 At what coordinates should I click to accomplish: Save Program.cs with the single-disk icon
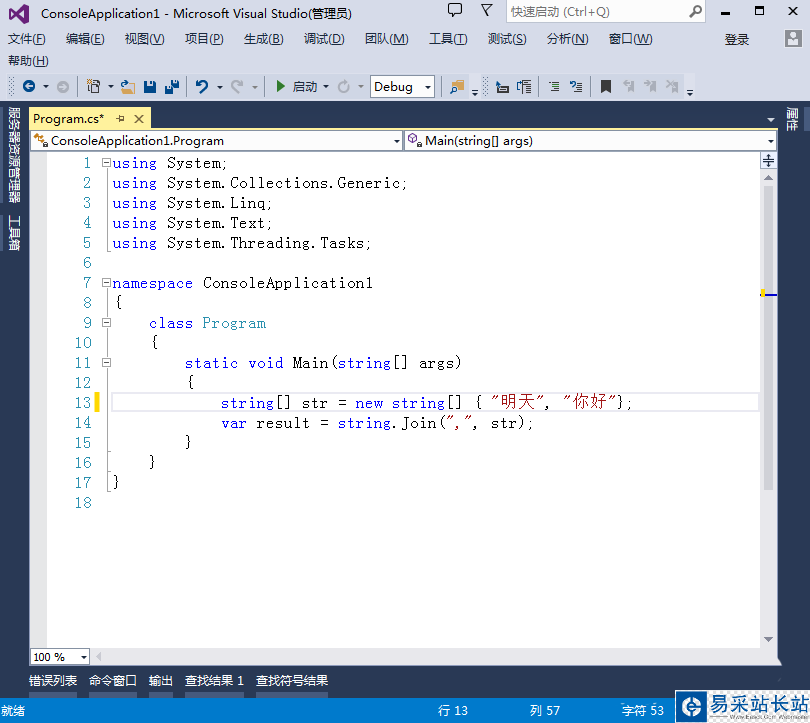point(150,87)
